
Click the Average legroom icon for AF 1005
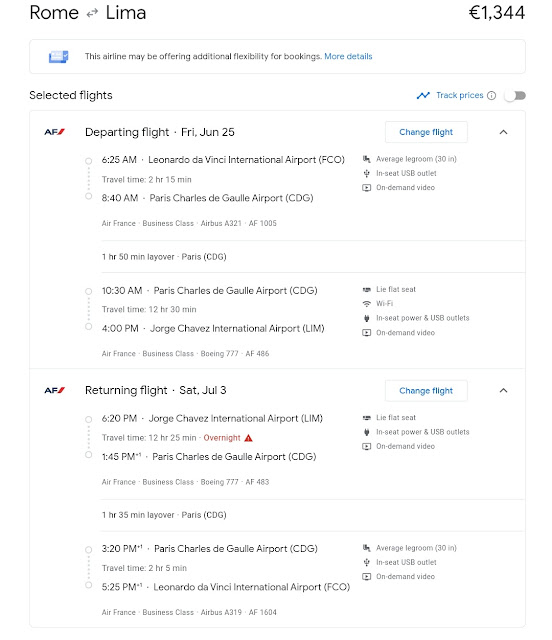[x=367, y=159]
